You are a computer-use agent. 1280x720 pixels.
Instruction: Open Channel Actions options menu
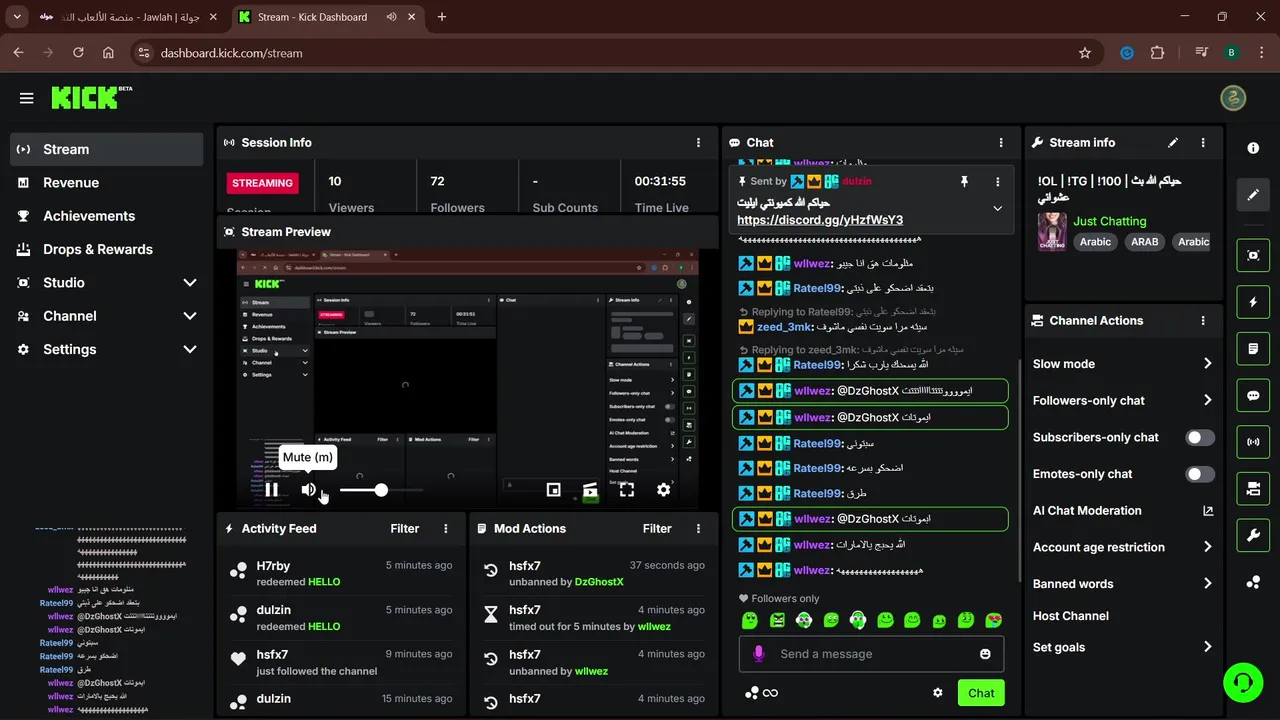point(1203,321)
